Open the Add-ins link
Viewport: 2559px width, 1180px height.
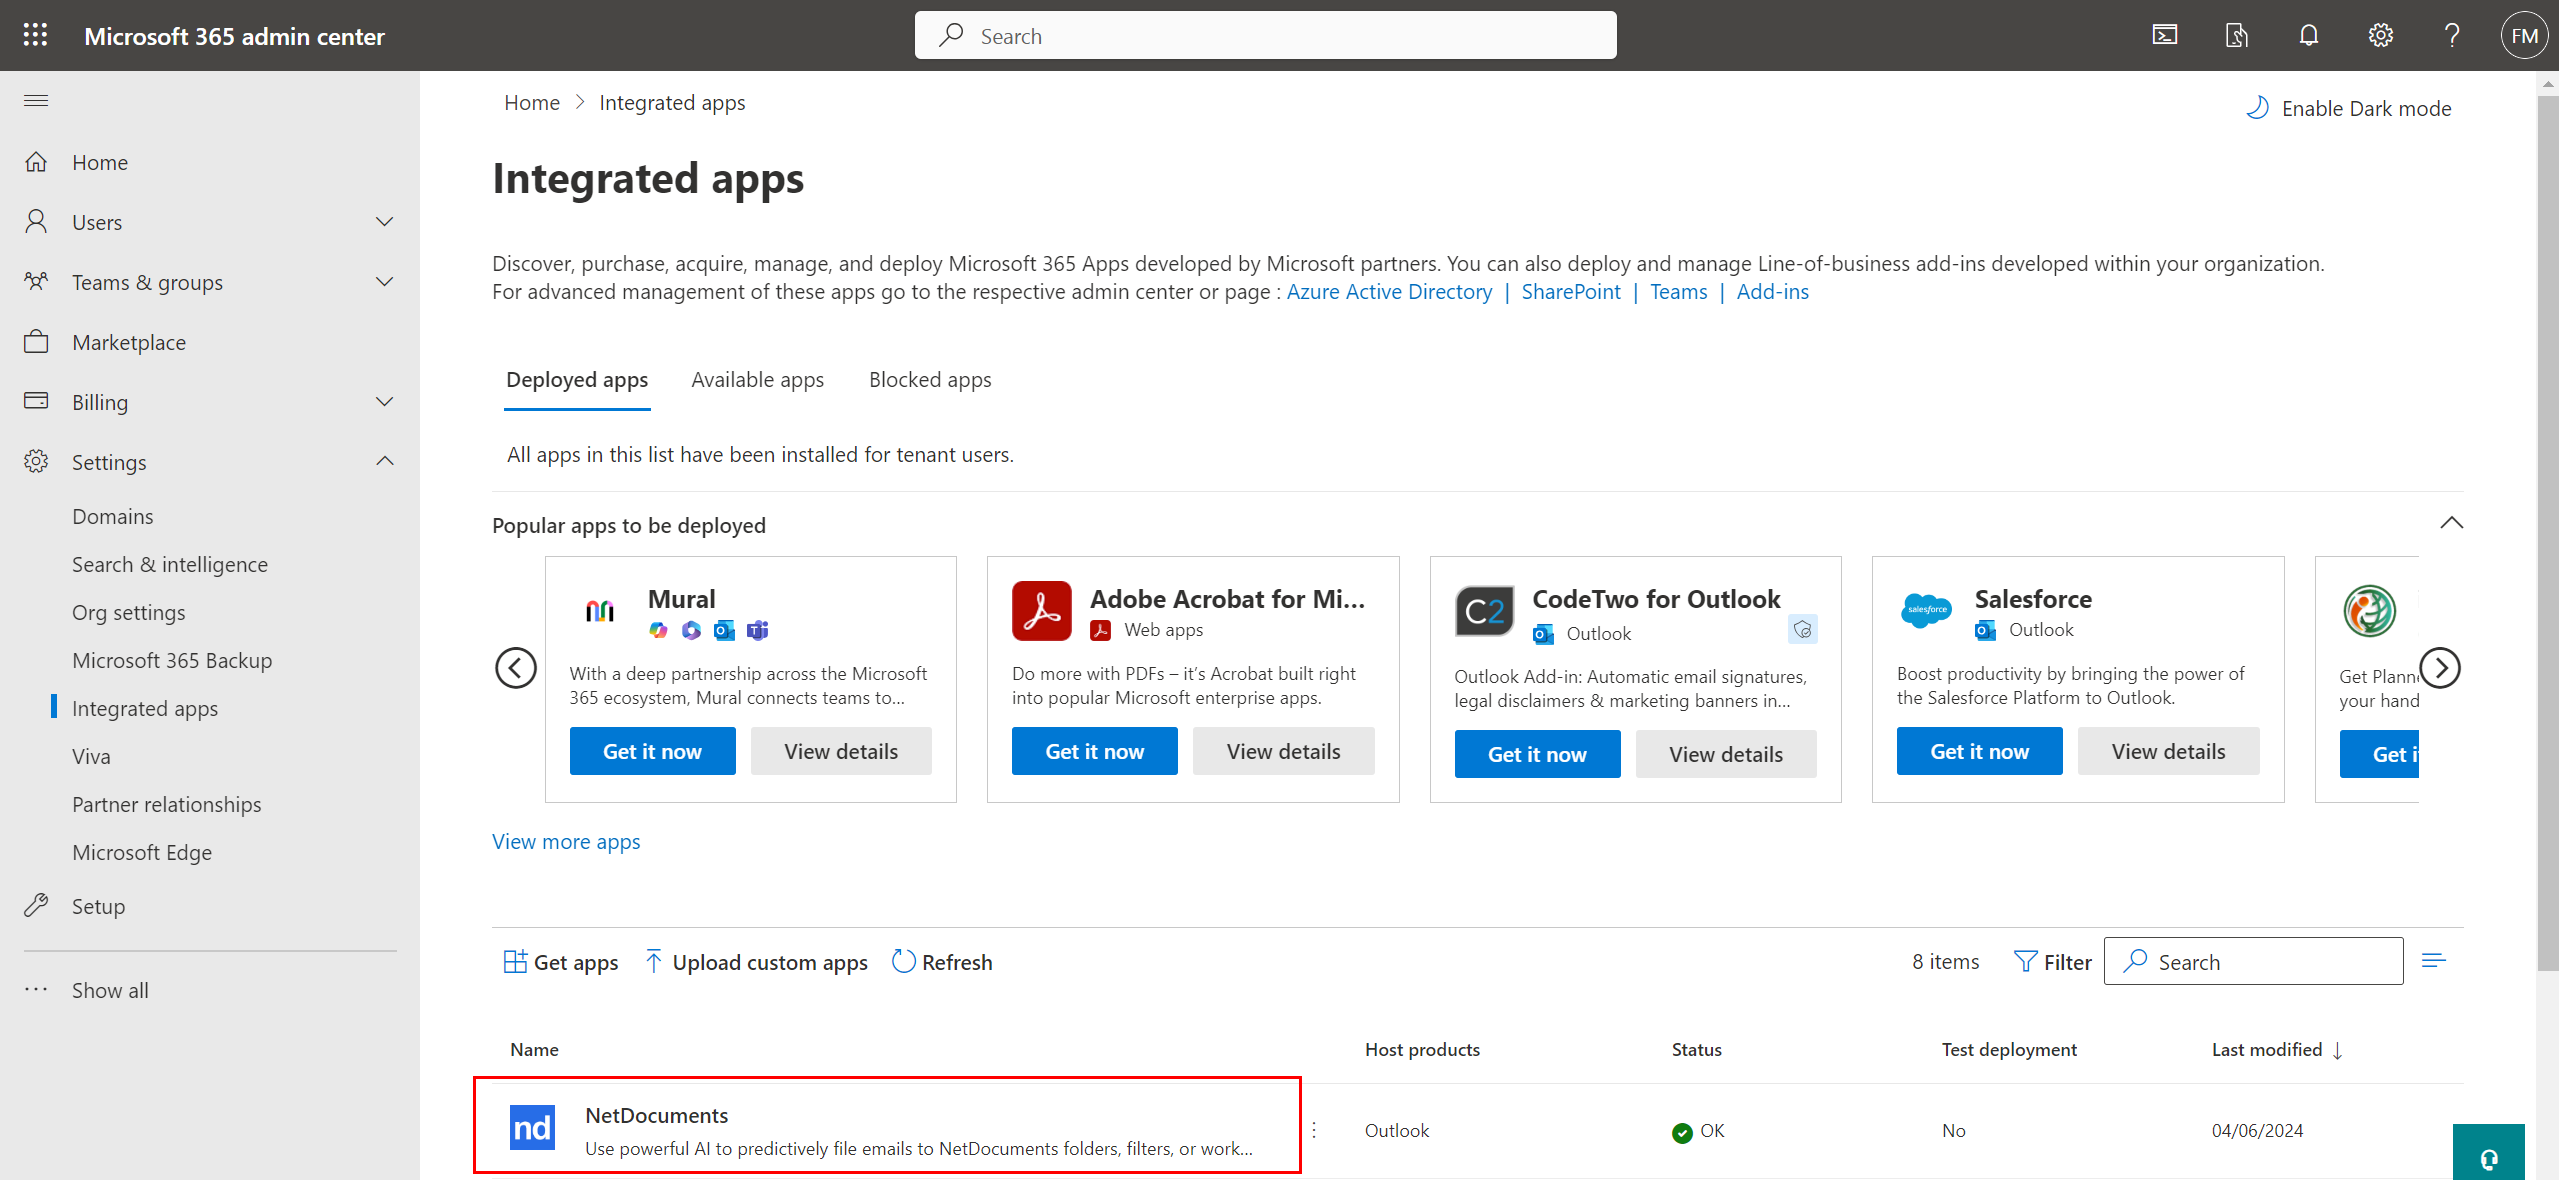(1772, 292)
